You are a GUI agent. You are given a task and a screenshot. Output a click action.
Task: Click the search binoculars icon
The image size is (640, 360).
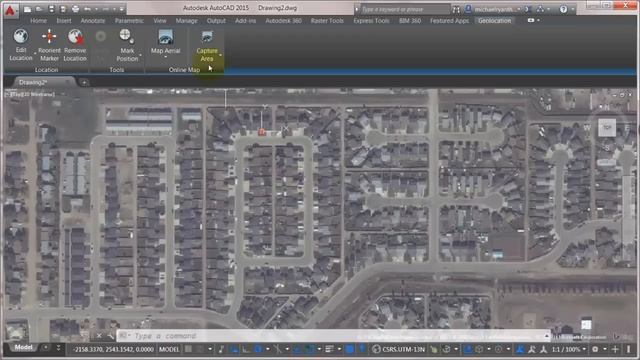point(456,9)
